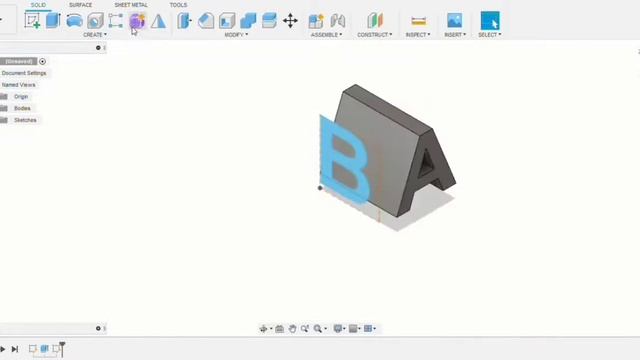
Task: Select the Bodies tree item
Action: click(22, 108)
